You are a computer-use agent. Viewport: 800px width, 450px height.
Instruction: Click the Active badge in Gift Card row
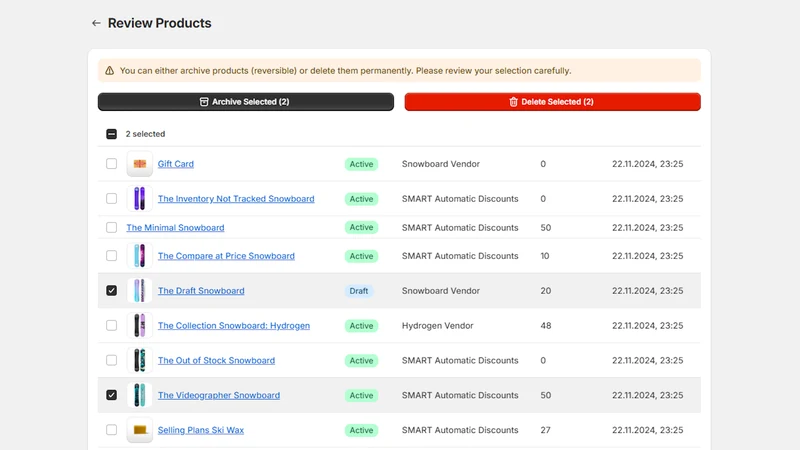tap(361, 164)
